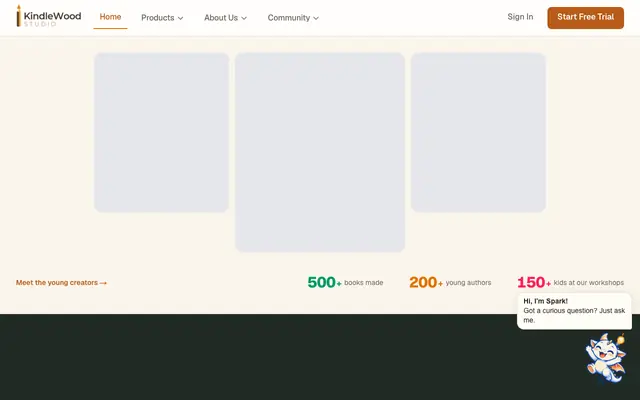Click the 500+ books made stat
Screen dimensions: 640x400
coord(345,282)
